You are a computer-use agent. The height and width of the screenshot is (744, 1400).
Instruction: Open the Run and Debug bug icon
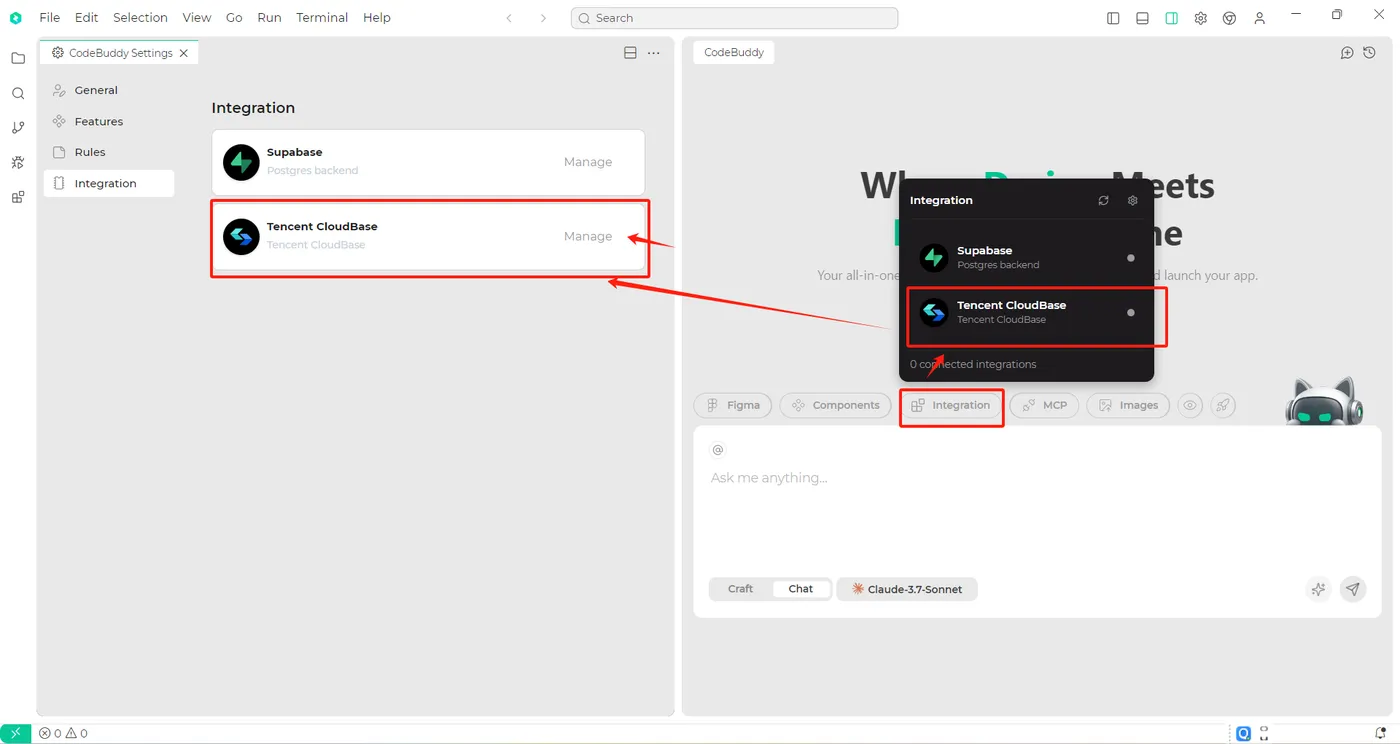point(18,162)
